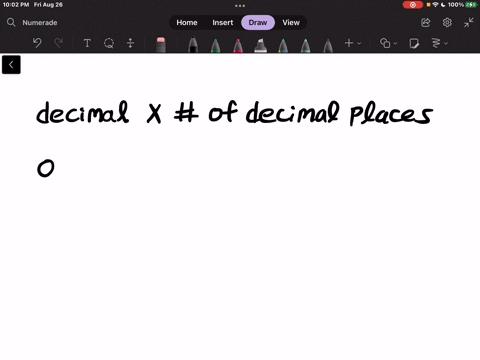Switch to the Home tab
480x360 pixels.
[x=187, y=22]
